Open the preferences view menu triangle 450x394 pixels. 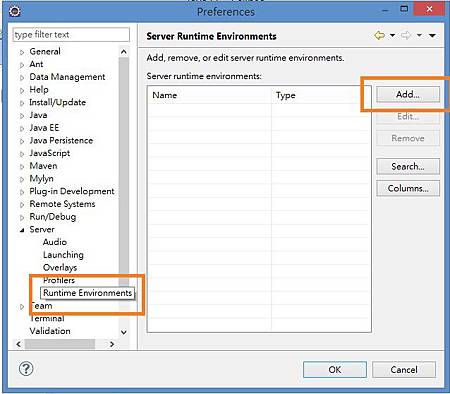[x=432, y=35]
